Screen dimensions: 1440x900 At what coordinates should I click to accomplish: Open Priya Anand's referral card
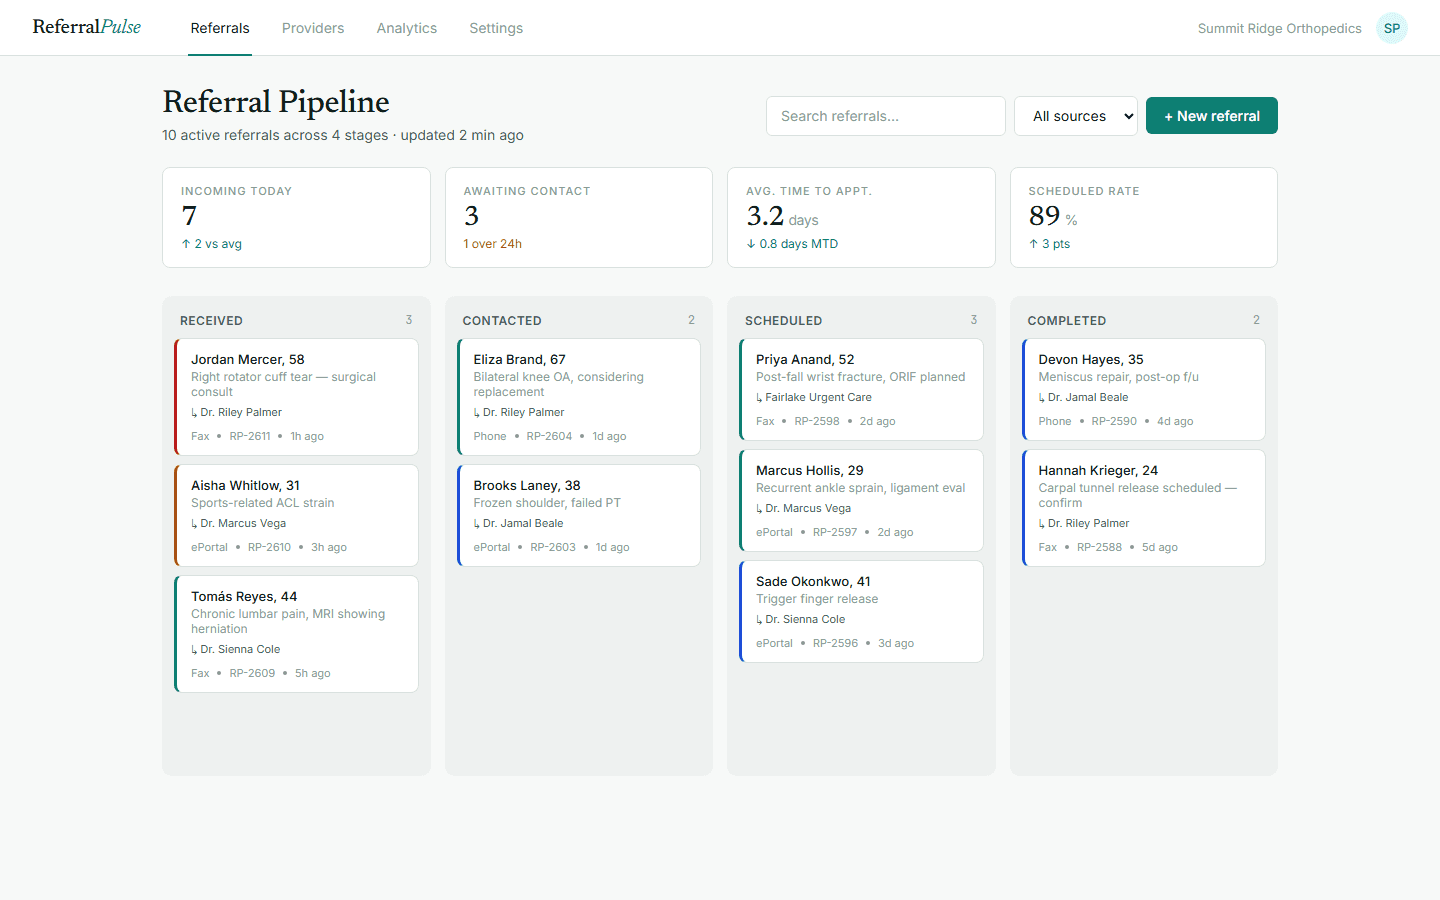pos(861,389)
